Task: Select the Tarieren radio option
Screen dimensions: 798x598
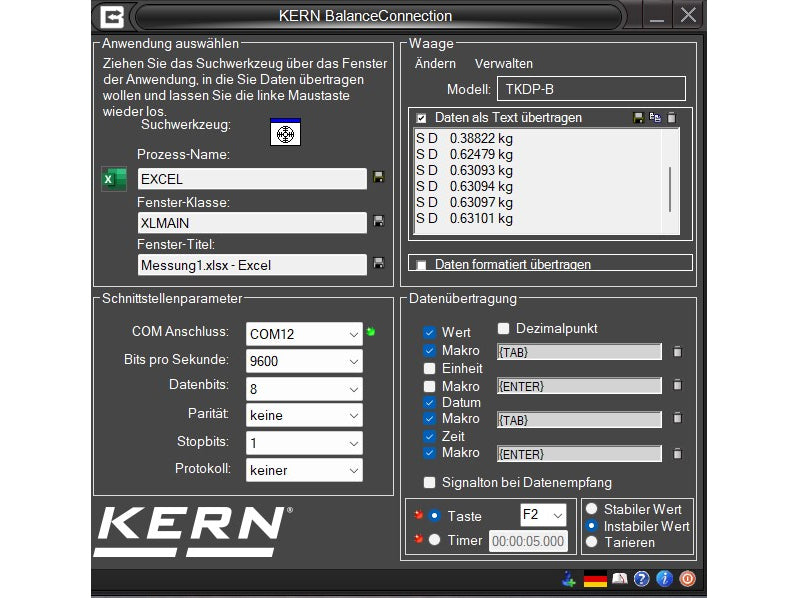Action: tap(591, 542)
